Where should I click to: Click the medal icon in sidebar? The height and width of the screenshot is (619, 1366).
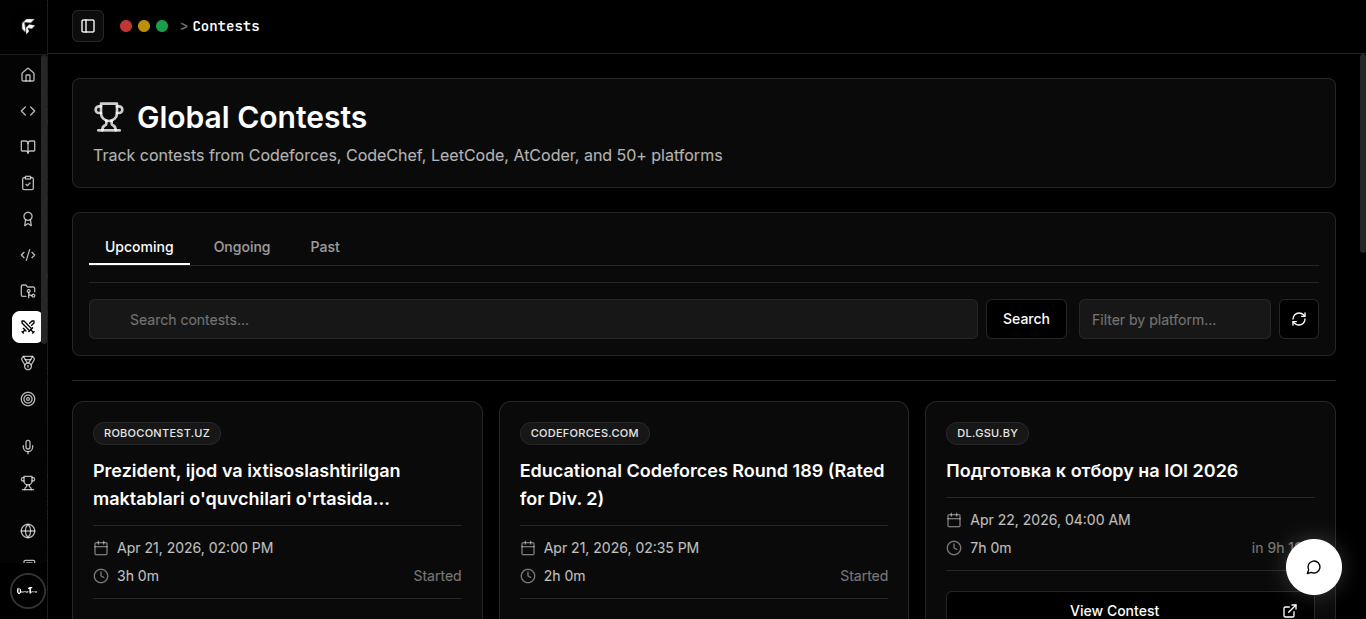pos(28,363)
